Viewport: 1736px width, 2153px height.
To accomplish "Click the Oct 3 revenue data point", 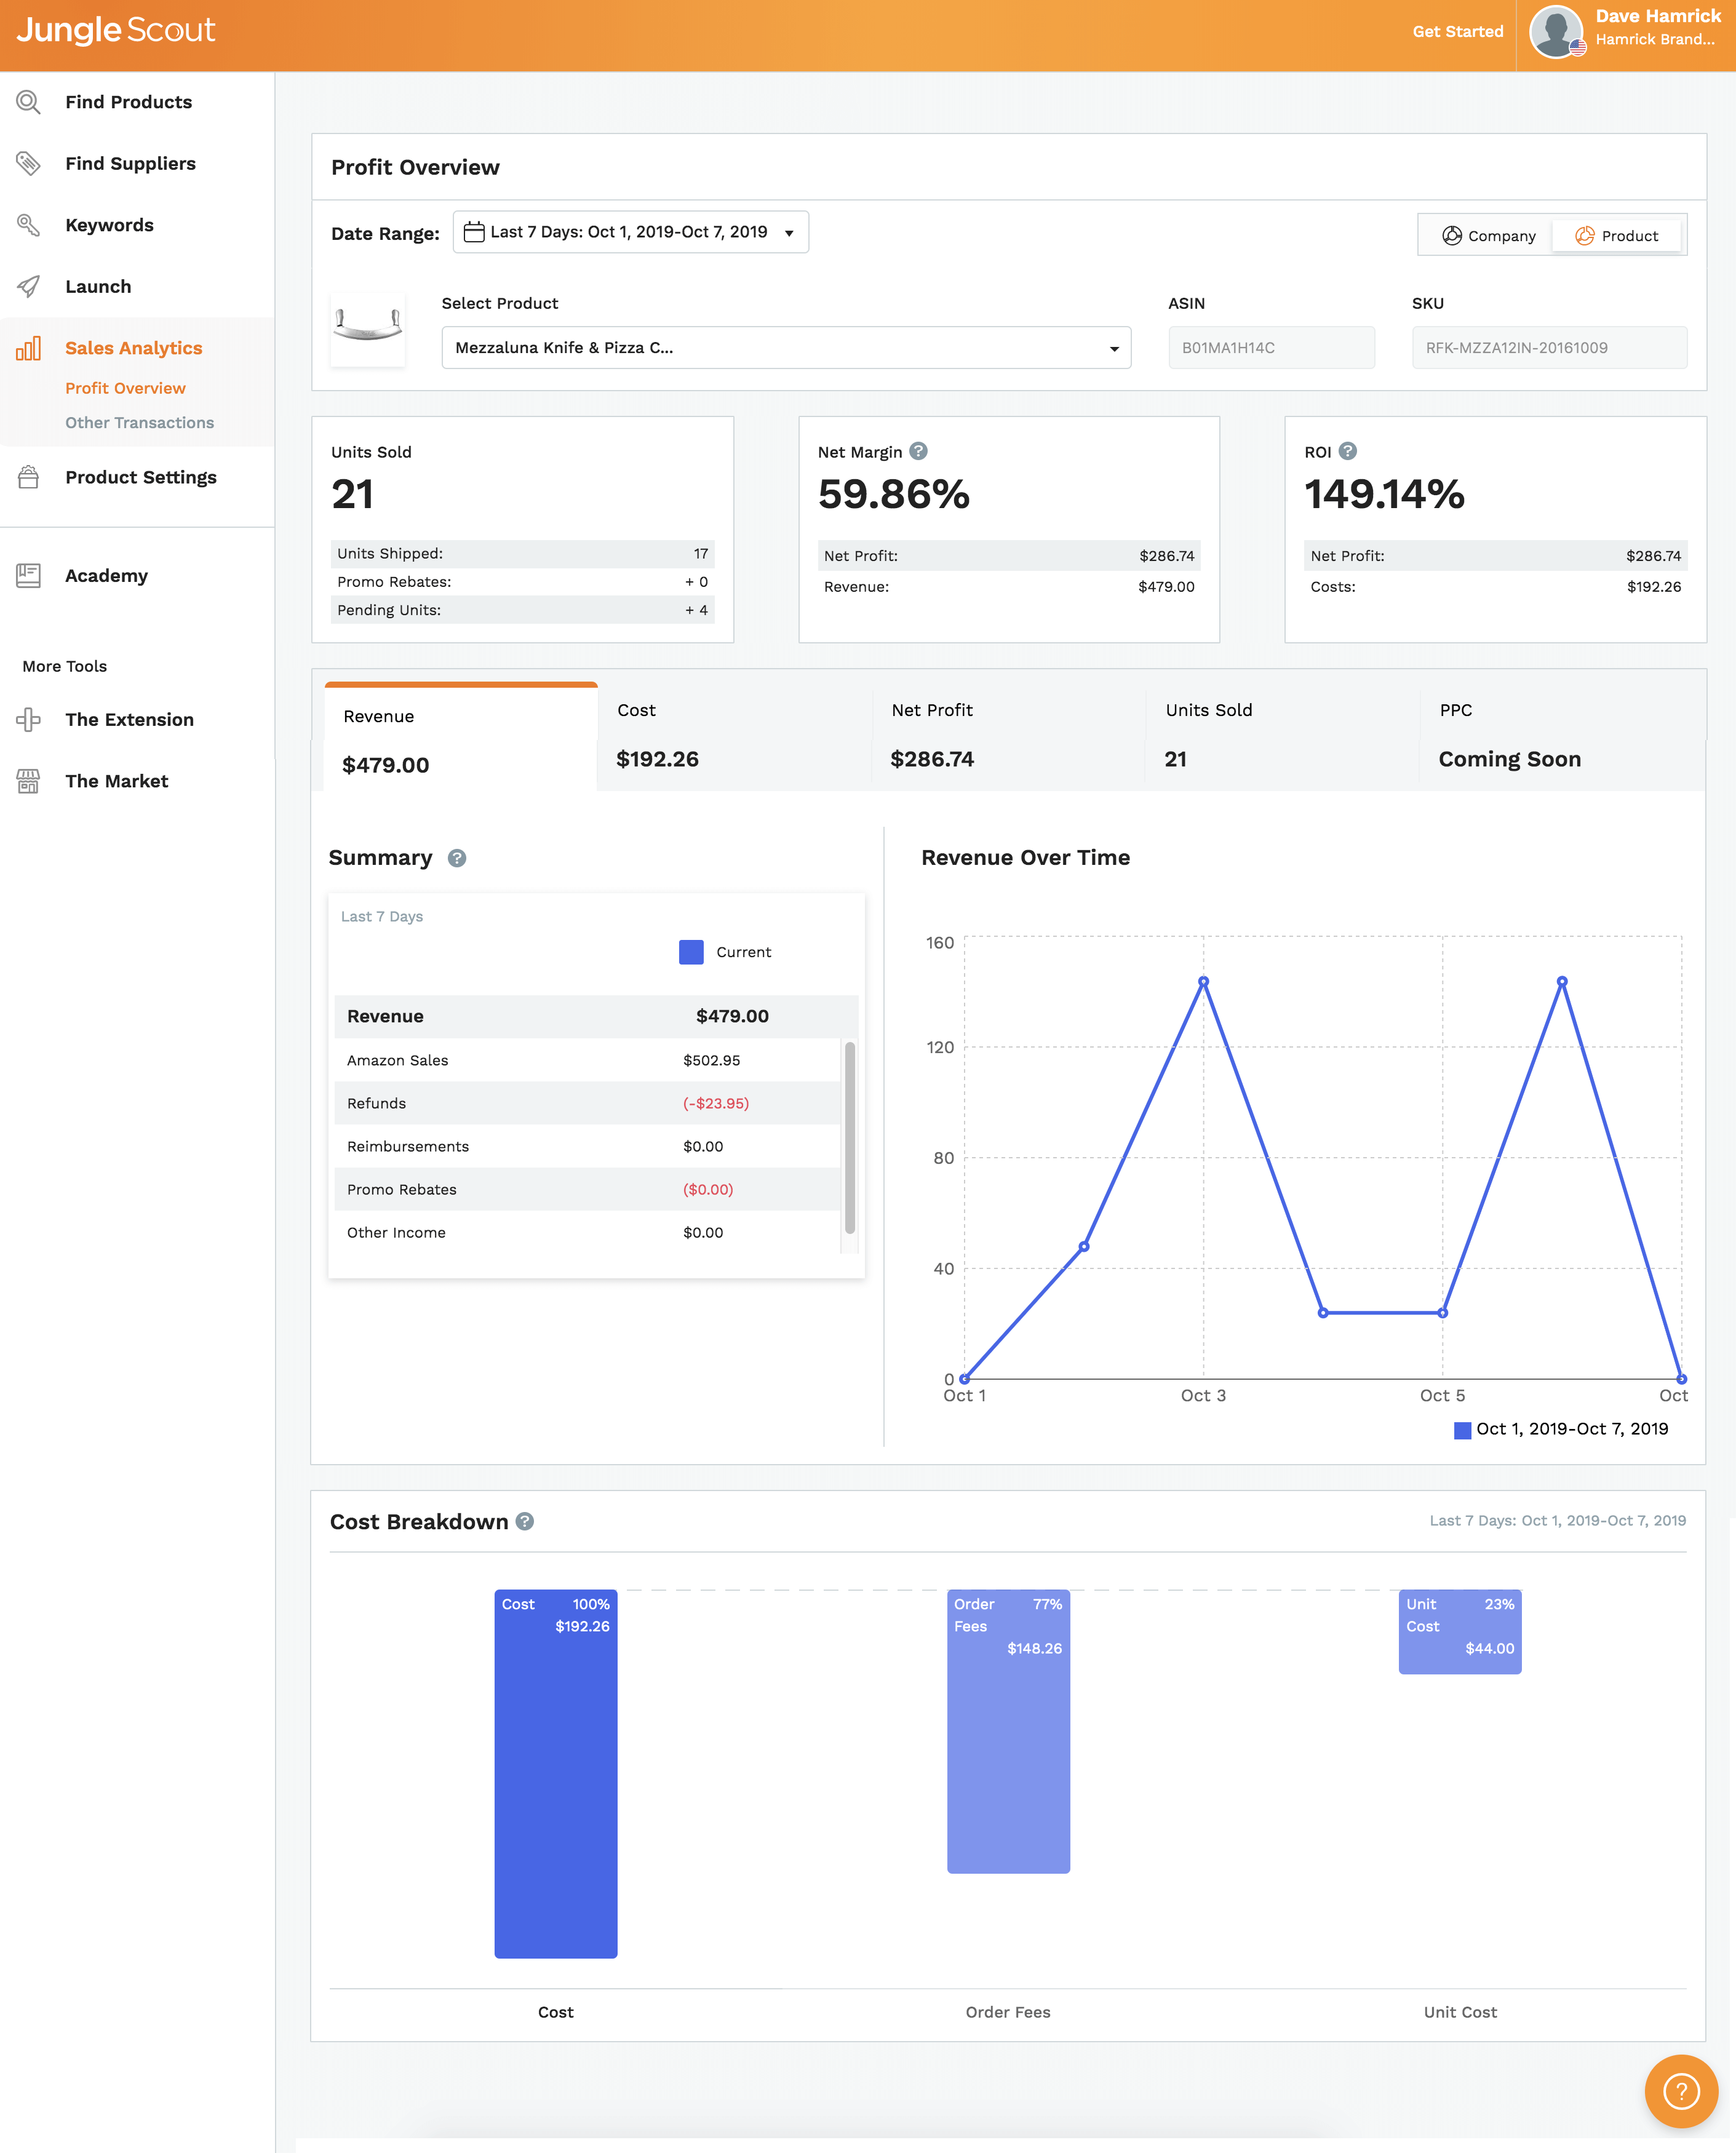I will [x=1203, y=982].
